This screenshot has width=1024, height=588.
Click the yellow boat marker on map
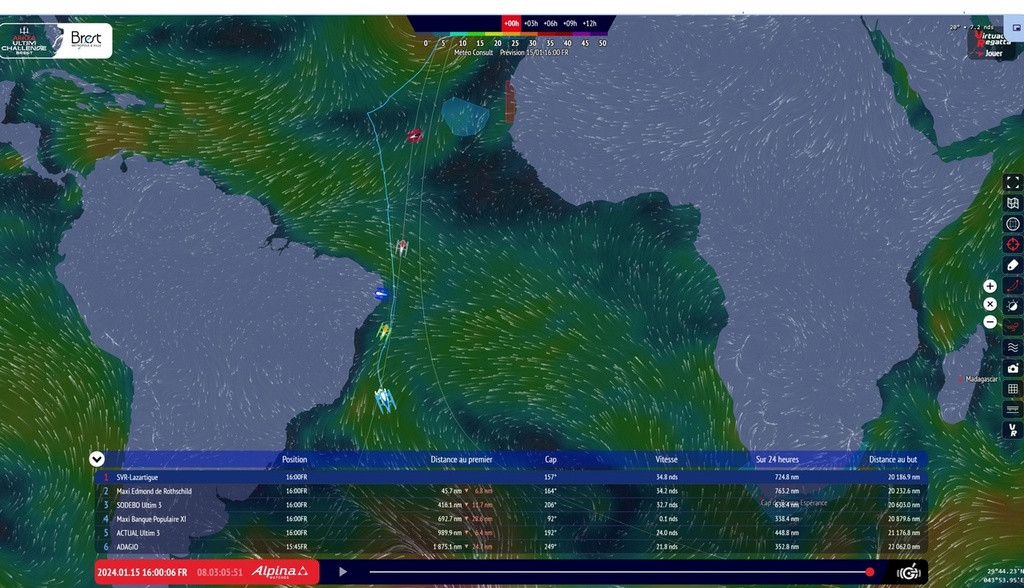[384, 331]
